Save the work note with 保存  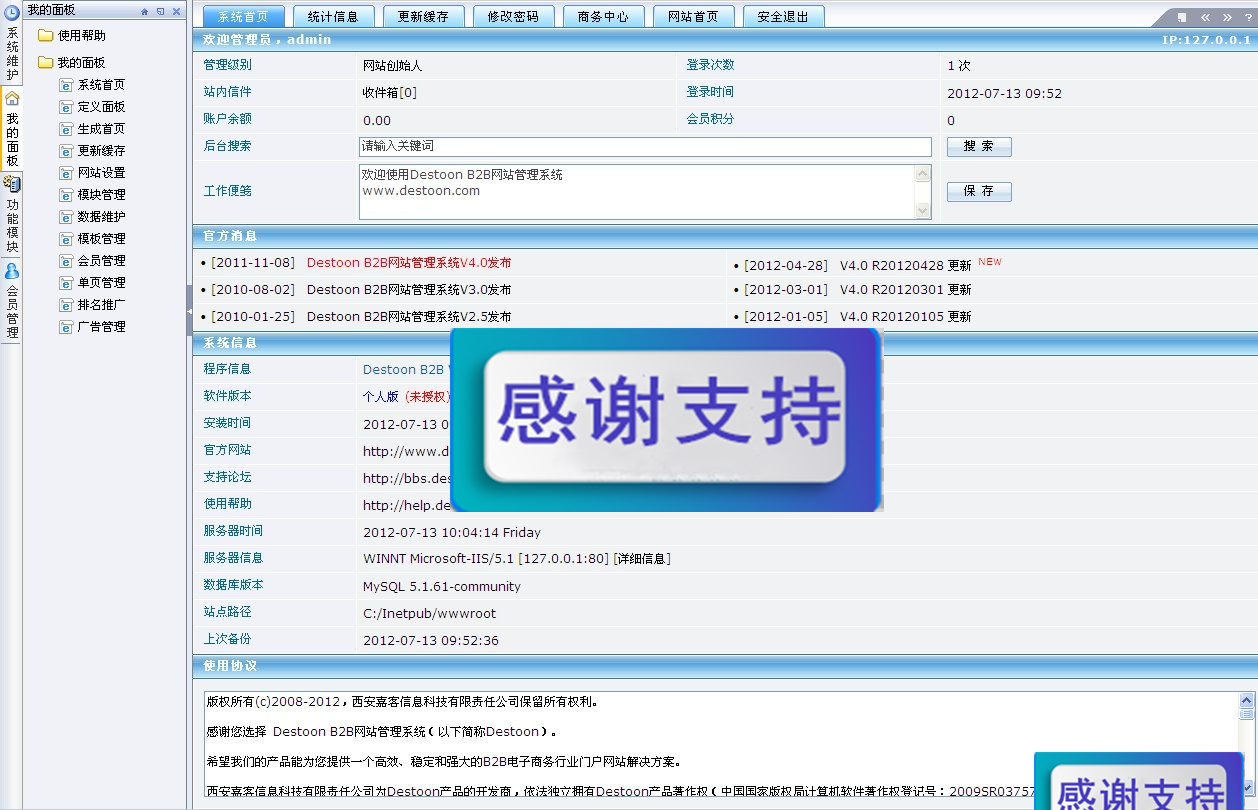(979, 192)
